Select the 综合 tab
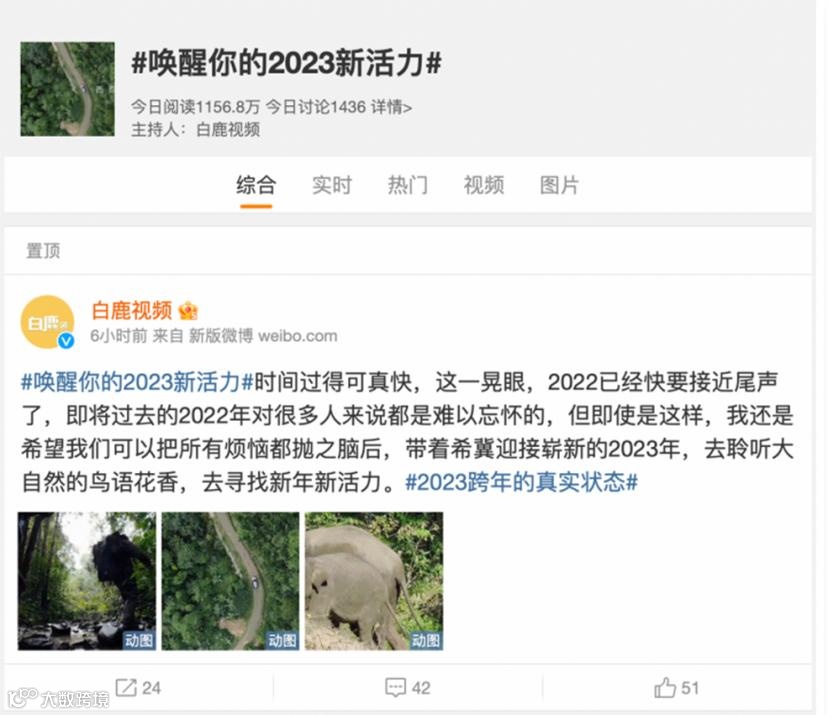The height and width of the screenshot is (715, 828). (256, 185)
